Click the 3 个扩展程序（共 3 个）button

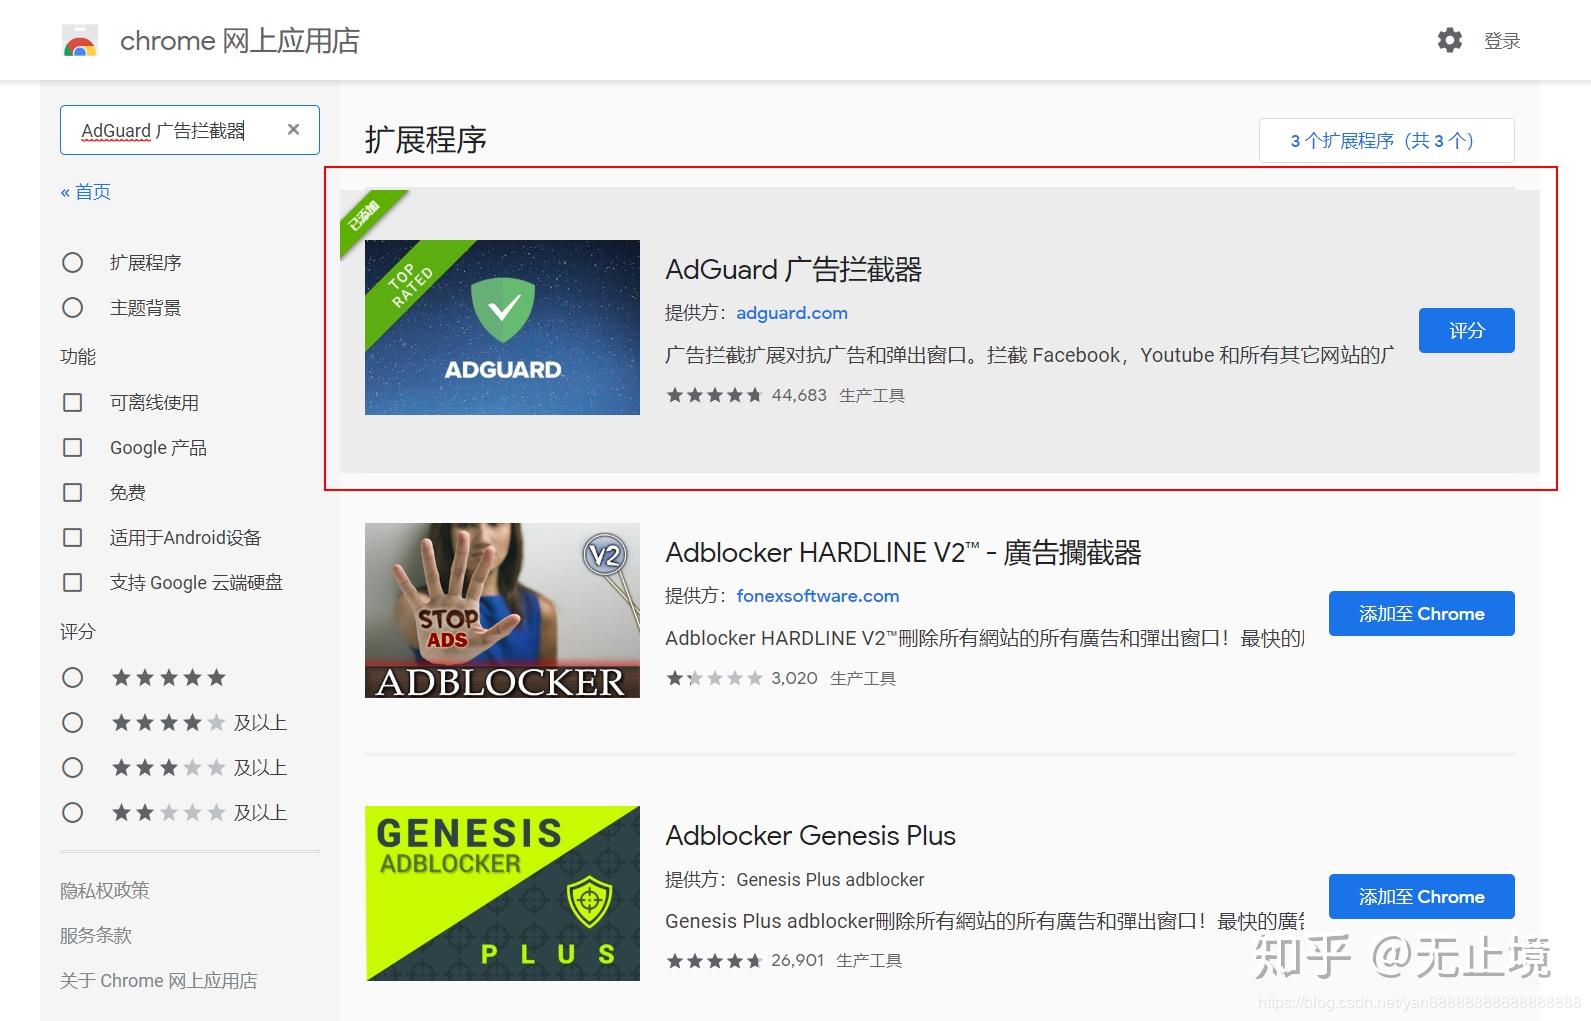(1386, 140)
